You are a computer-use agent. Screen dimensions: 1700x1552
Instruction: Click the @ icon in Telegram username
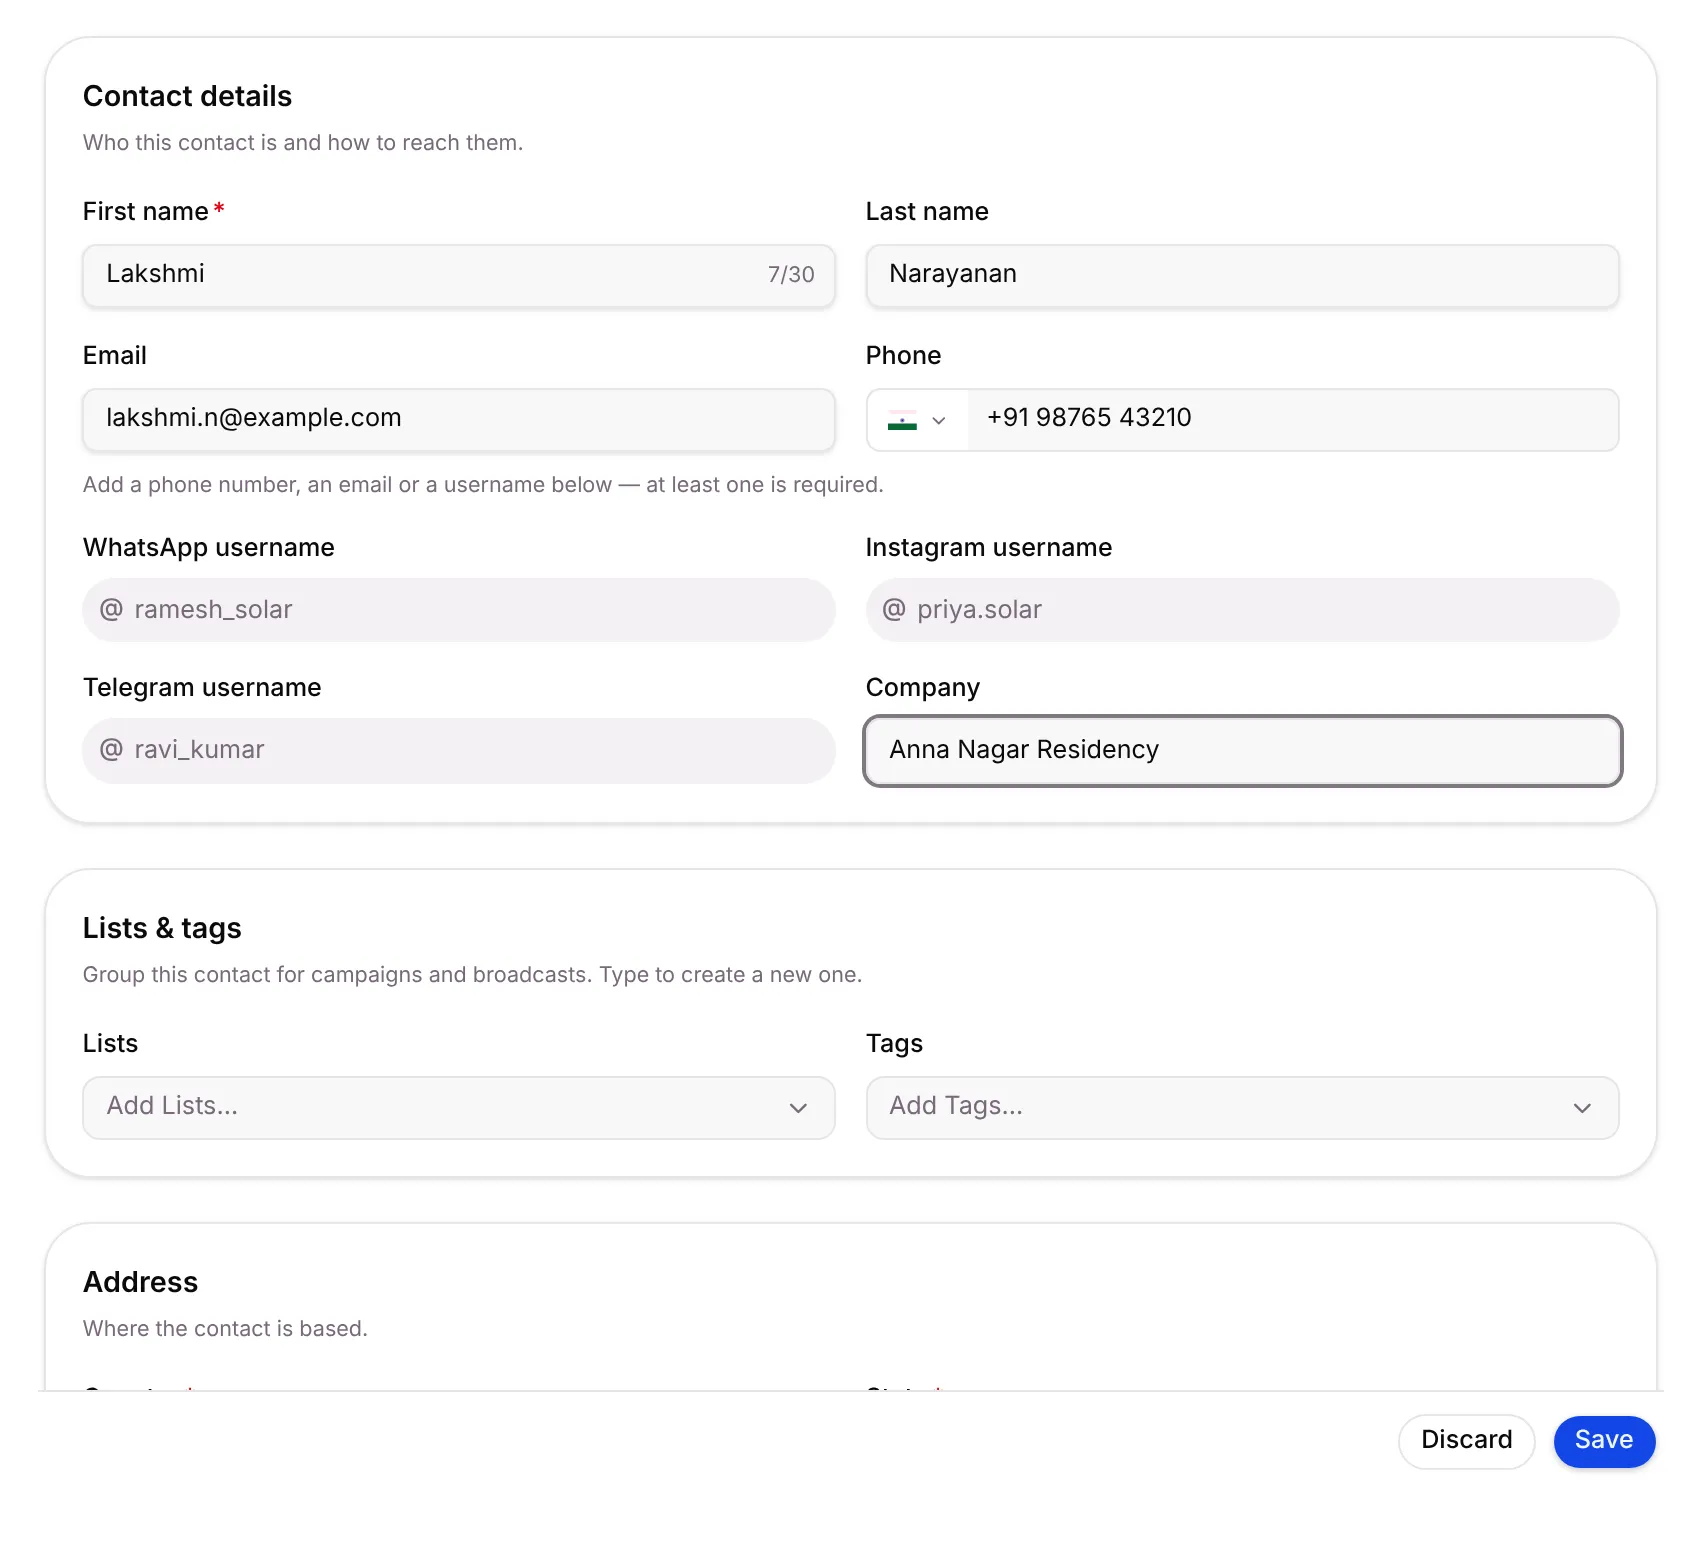[x=111, y=749]
